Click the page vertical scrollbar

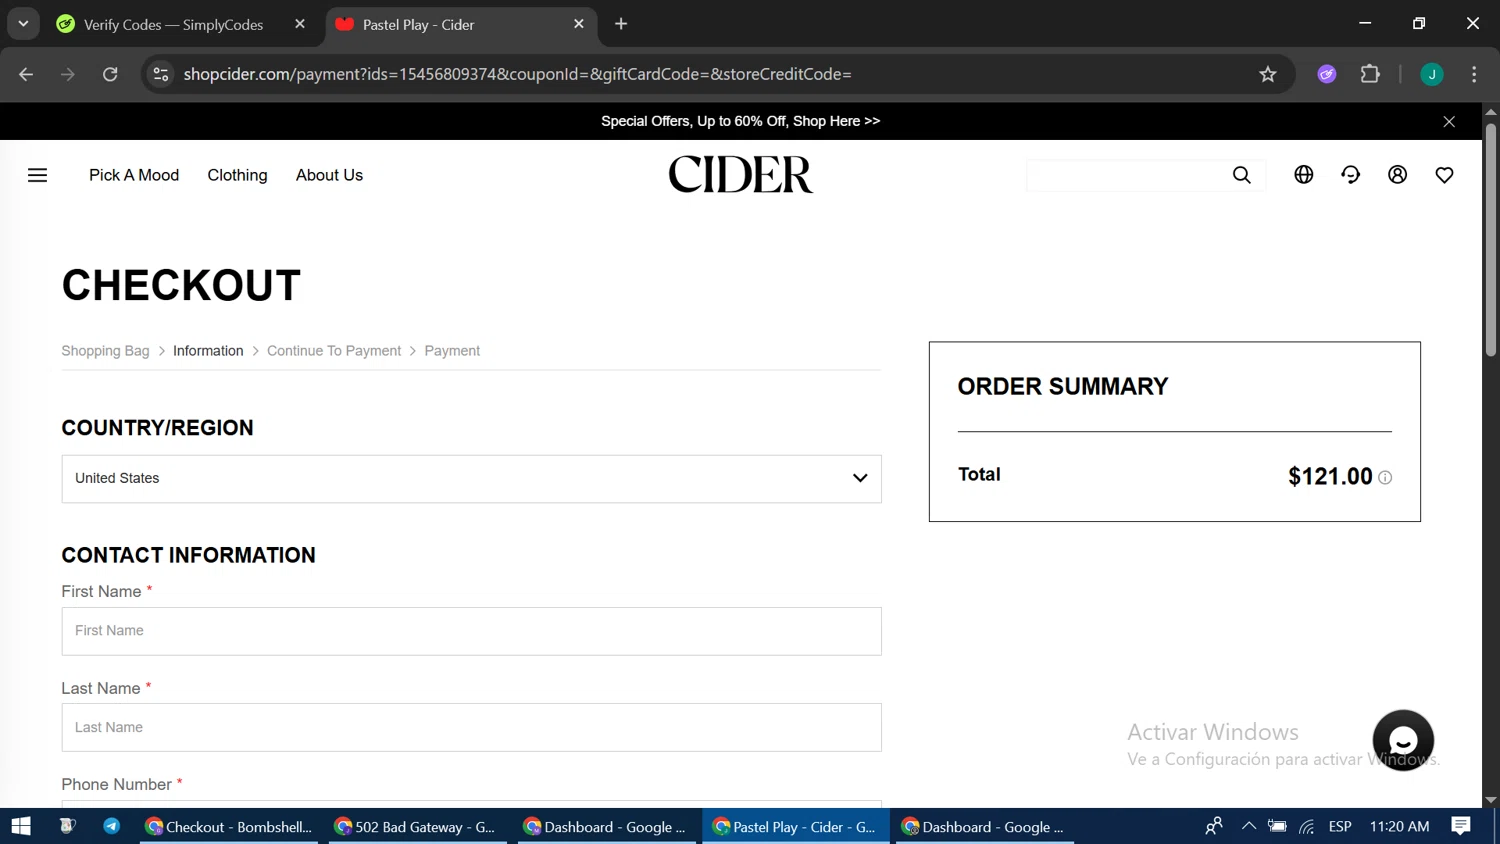1491,240
